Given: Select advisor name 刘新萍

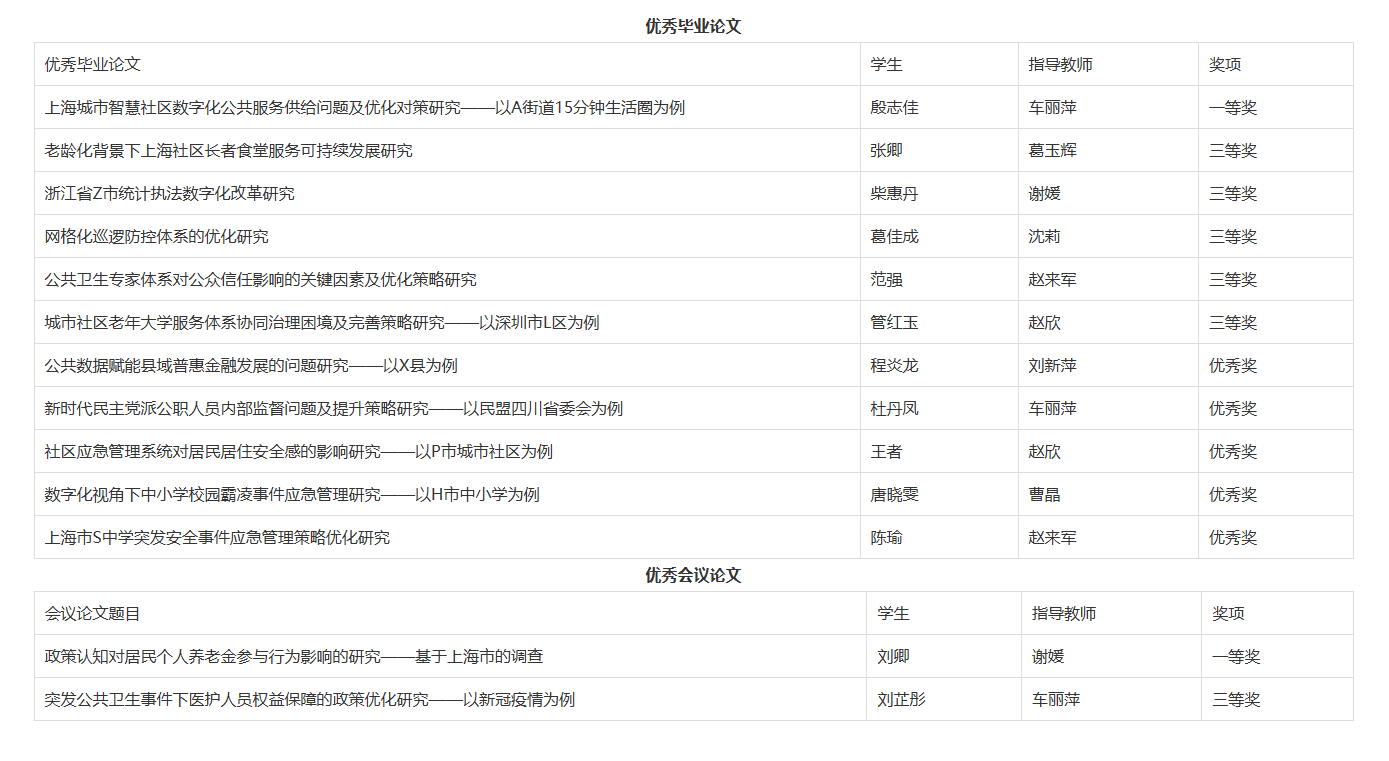Looking at the screenshot, I should [1052, 366].
